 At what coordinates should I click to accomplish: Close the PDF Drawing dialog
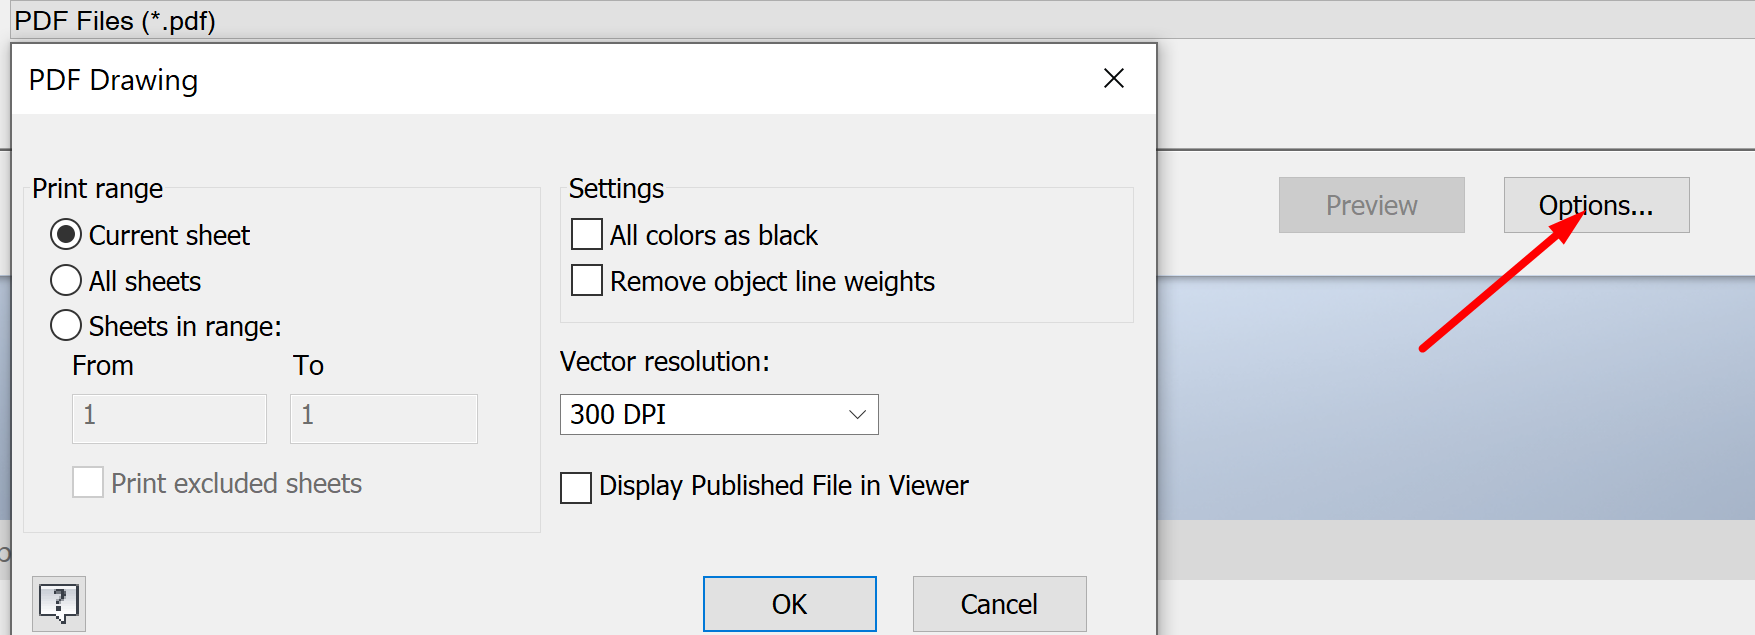tap(1113, 78)
